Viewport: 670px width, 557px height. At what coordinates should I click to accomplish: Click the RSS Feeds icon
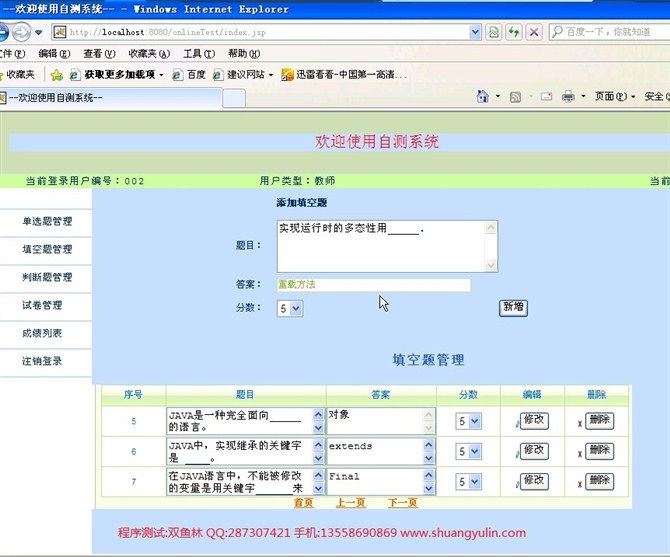pyautogui.click(x=515, y=97)
